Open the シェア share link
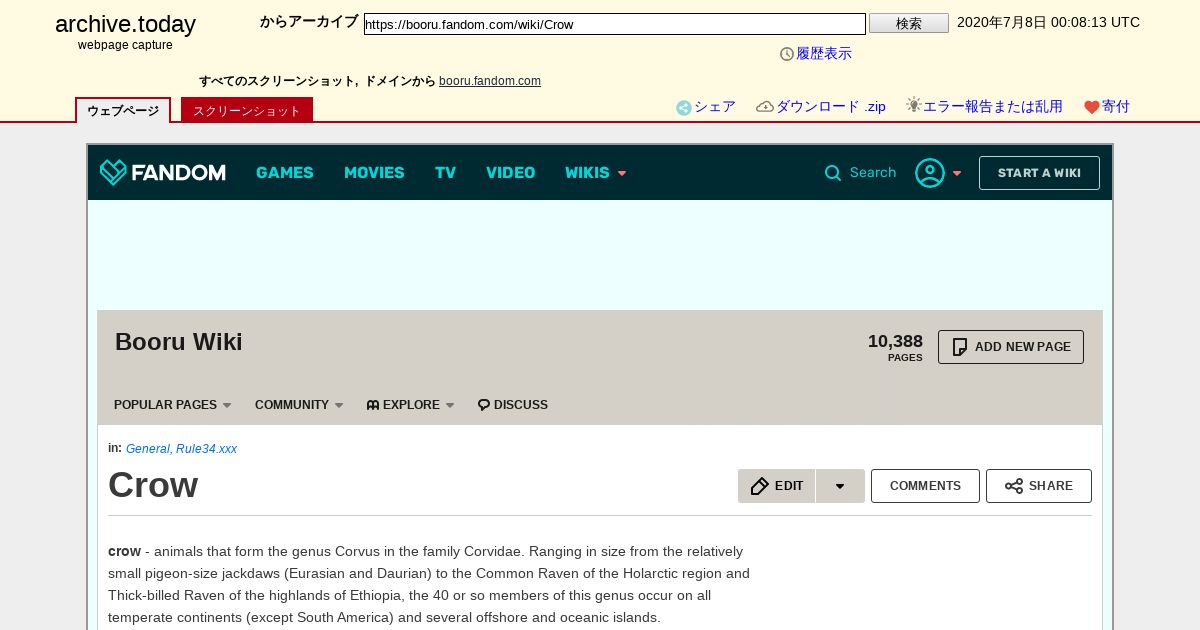The height and width of the screenshot is (630, 1200). pos(715,107)
